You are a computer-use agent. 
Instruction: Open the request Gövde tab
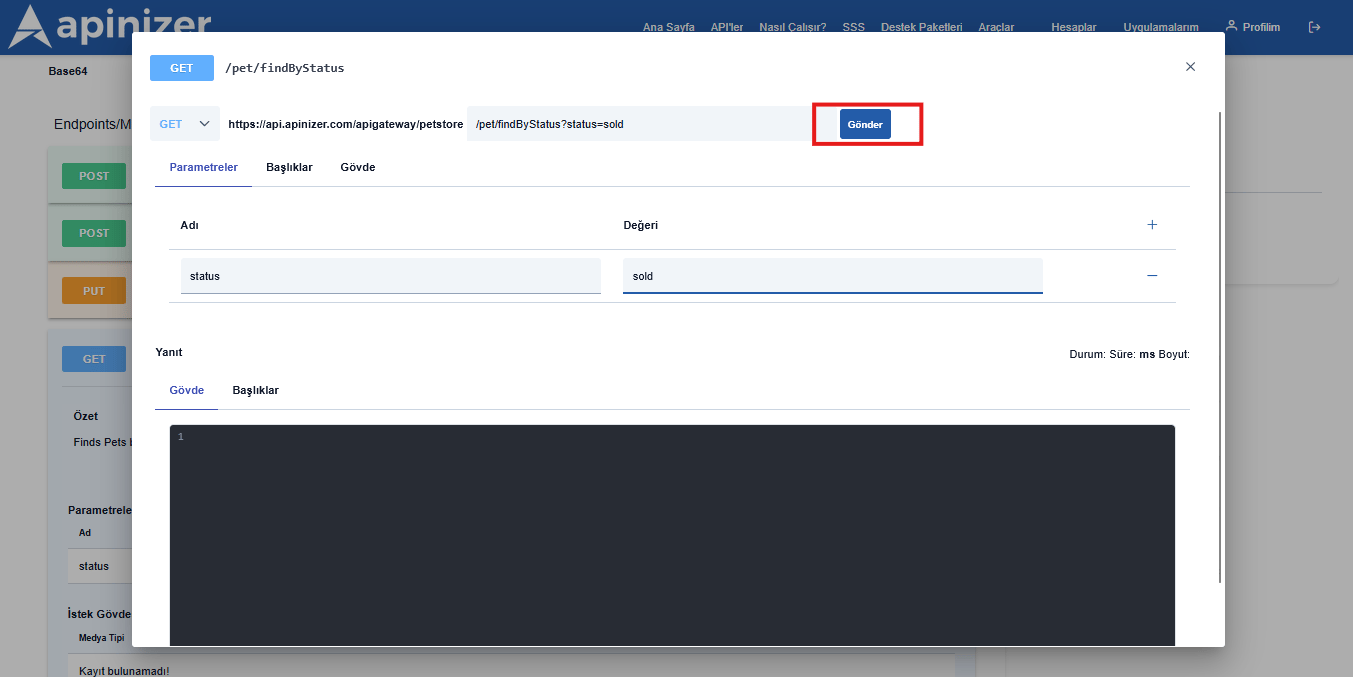click(358, 167)
